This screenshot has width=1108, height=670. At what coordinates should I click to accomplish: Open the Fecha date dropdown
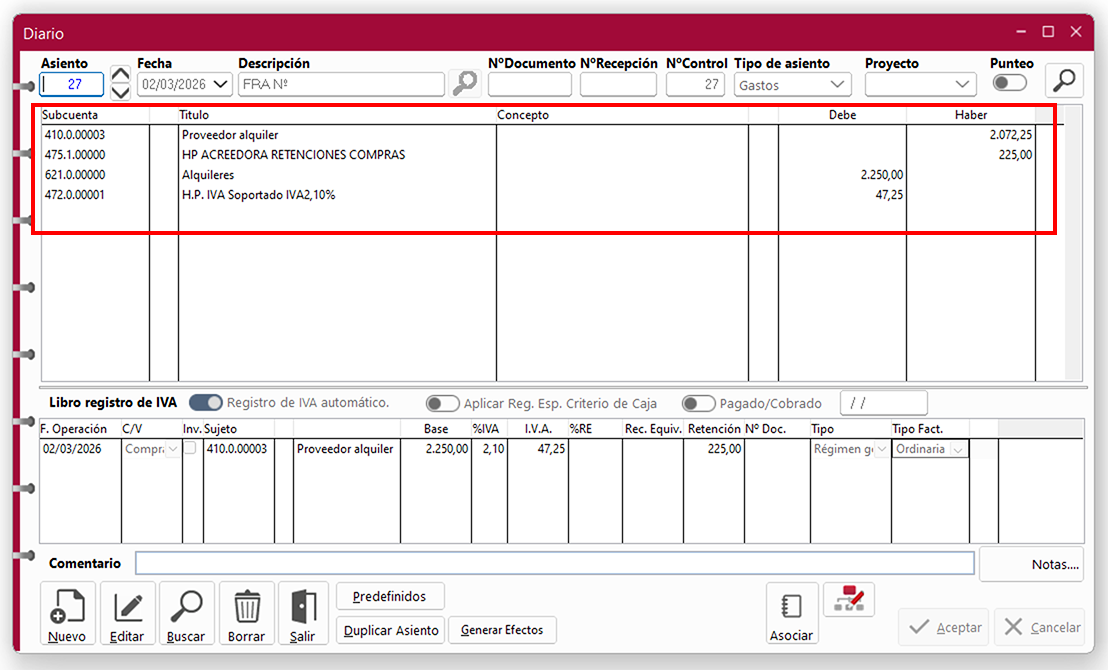click(x=222, y=85)
